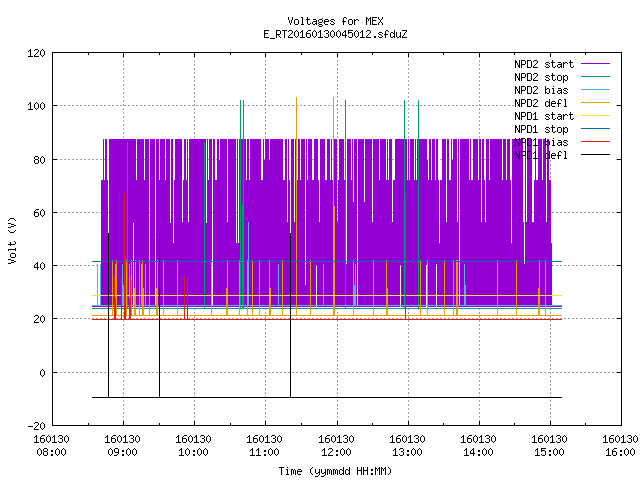
Task: Click the x-axis tick label 16:00
Action: point(620,452)
